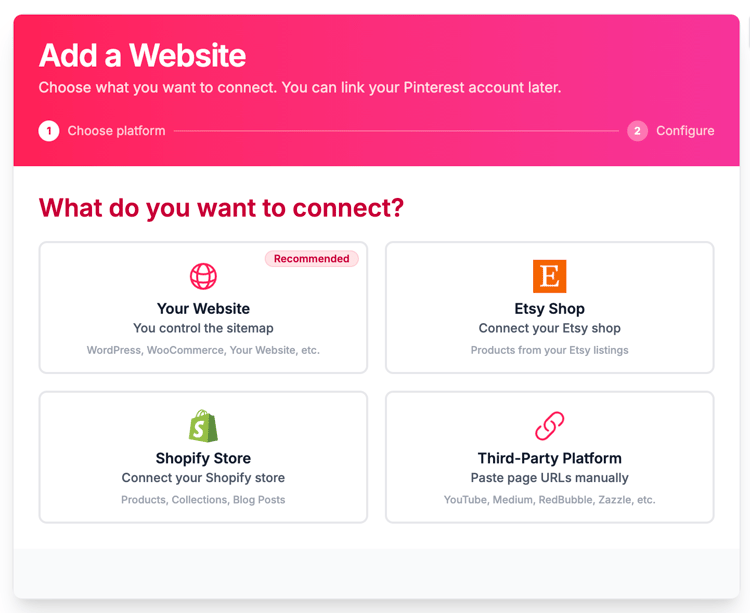Click 'YouTube, Medium, RedBubble, Zazzle' caption
Image resolution: width=750 pixels, height=613 pixels.
pos(549,500)
